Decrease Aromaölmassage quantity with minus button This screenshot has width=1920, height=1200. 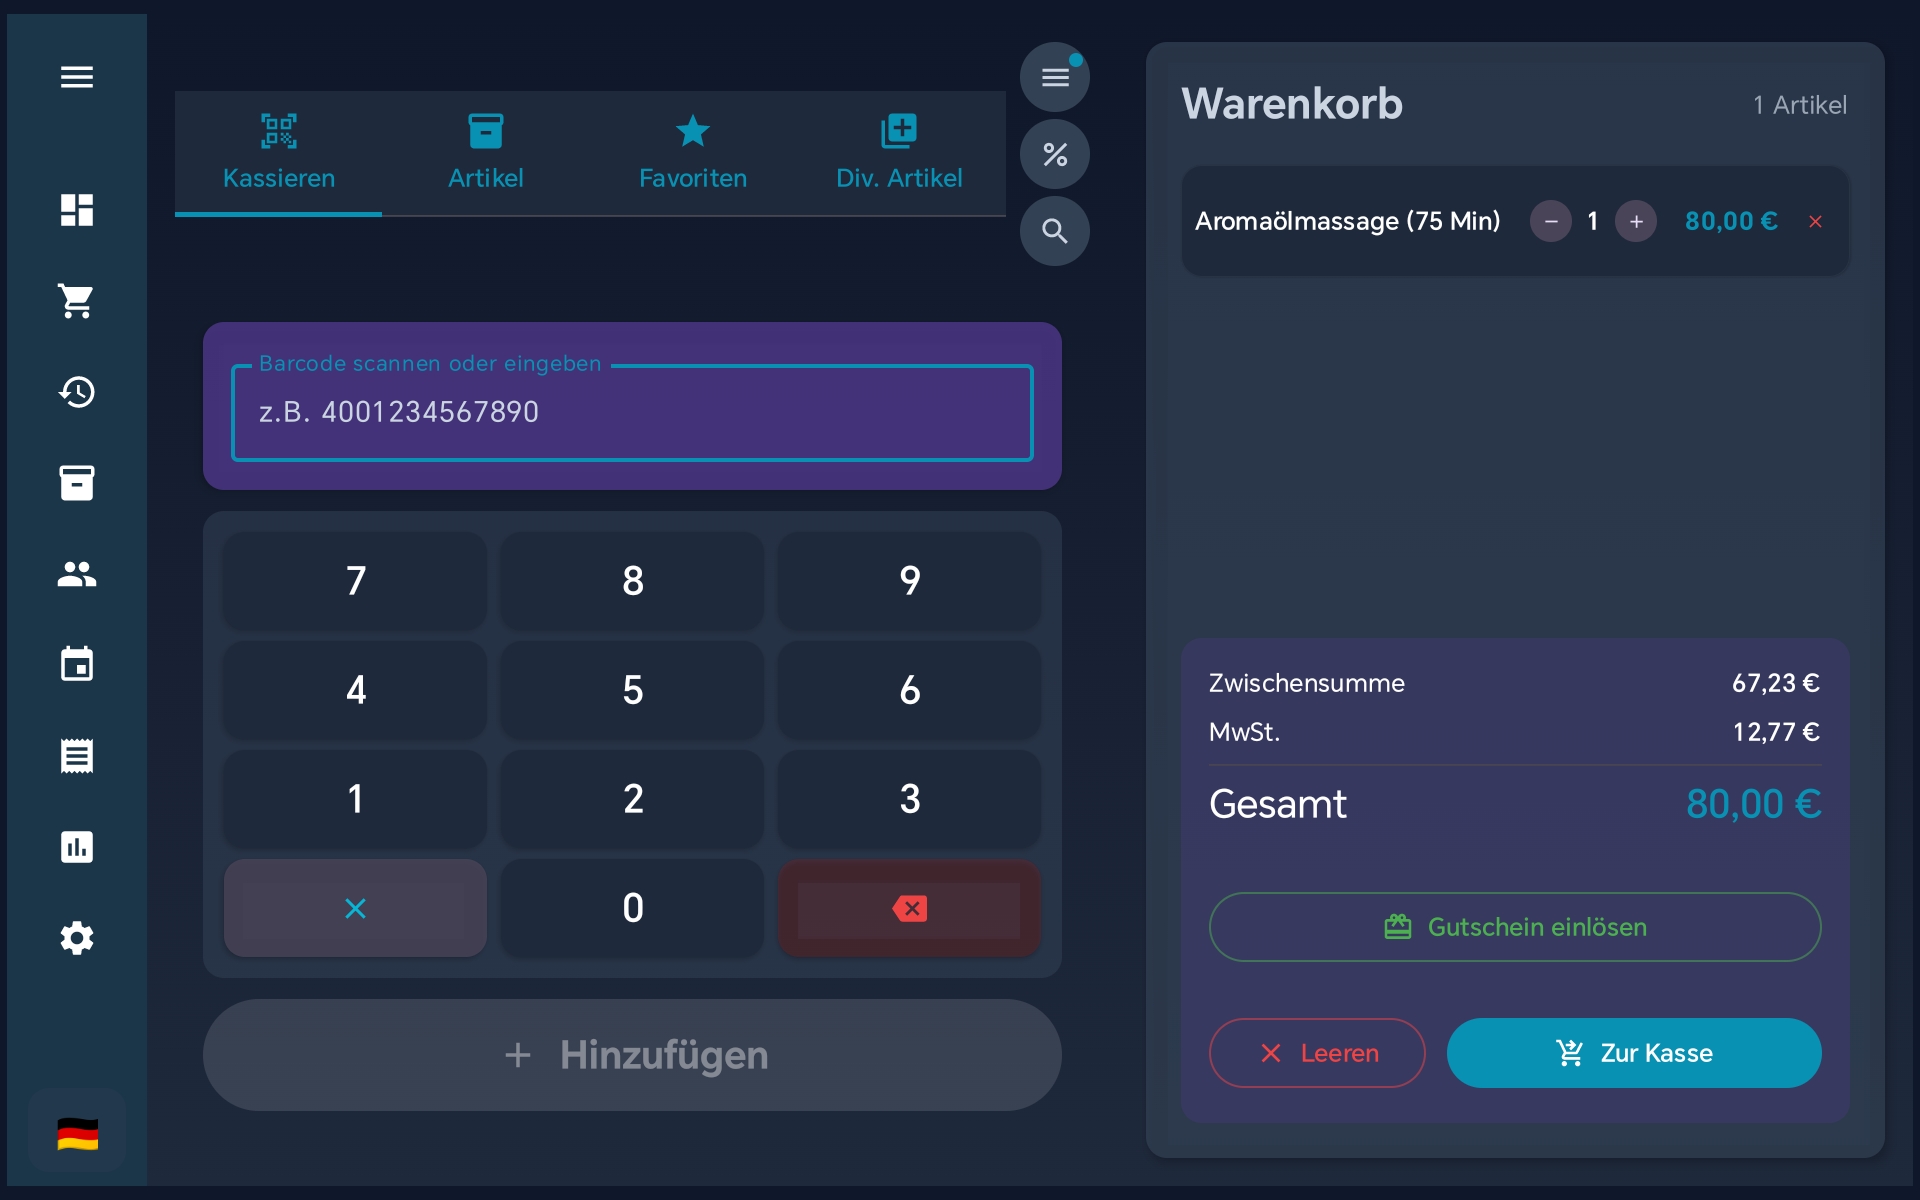pyautogui.click(x=1551, y=221)
